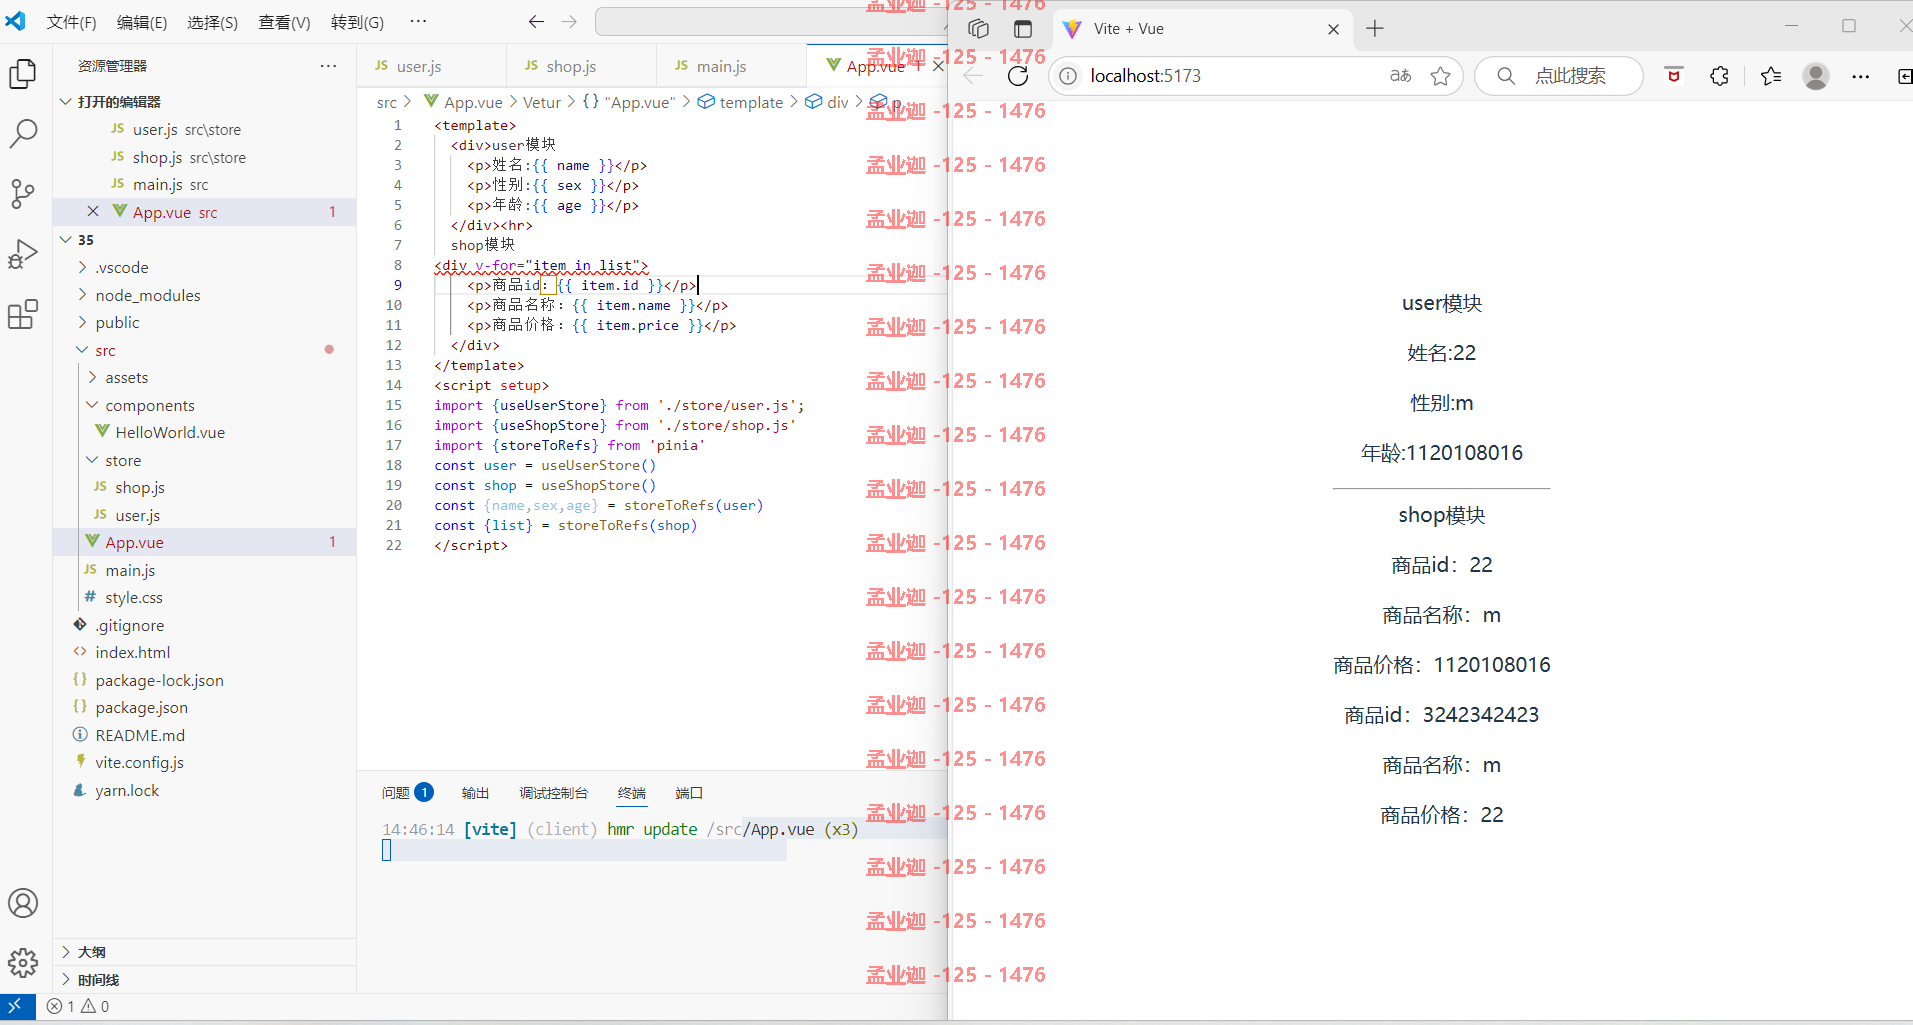
Task: Open a new browser tab
Action: (1375, 29)
